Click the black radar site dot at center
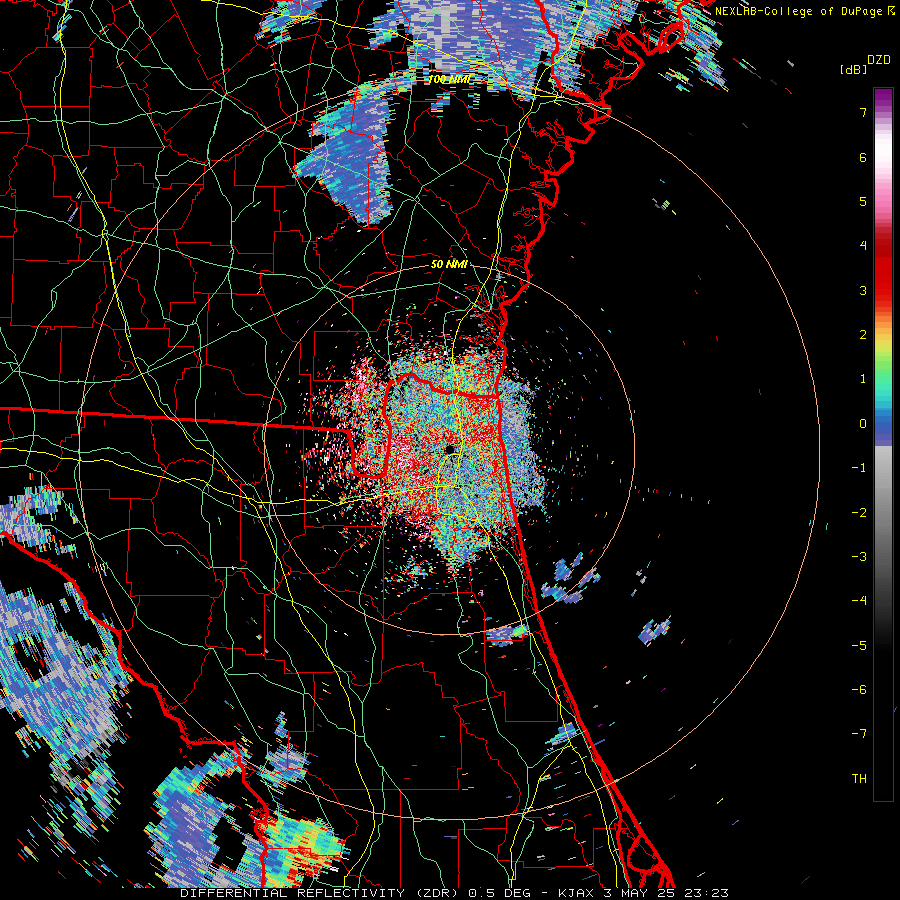The height and width of the screenshot is (900, 900). (x=450, y=449)
